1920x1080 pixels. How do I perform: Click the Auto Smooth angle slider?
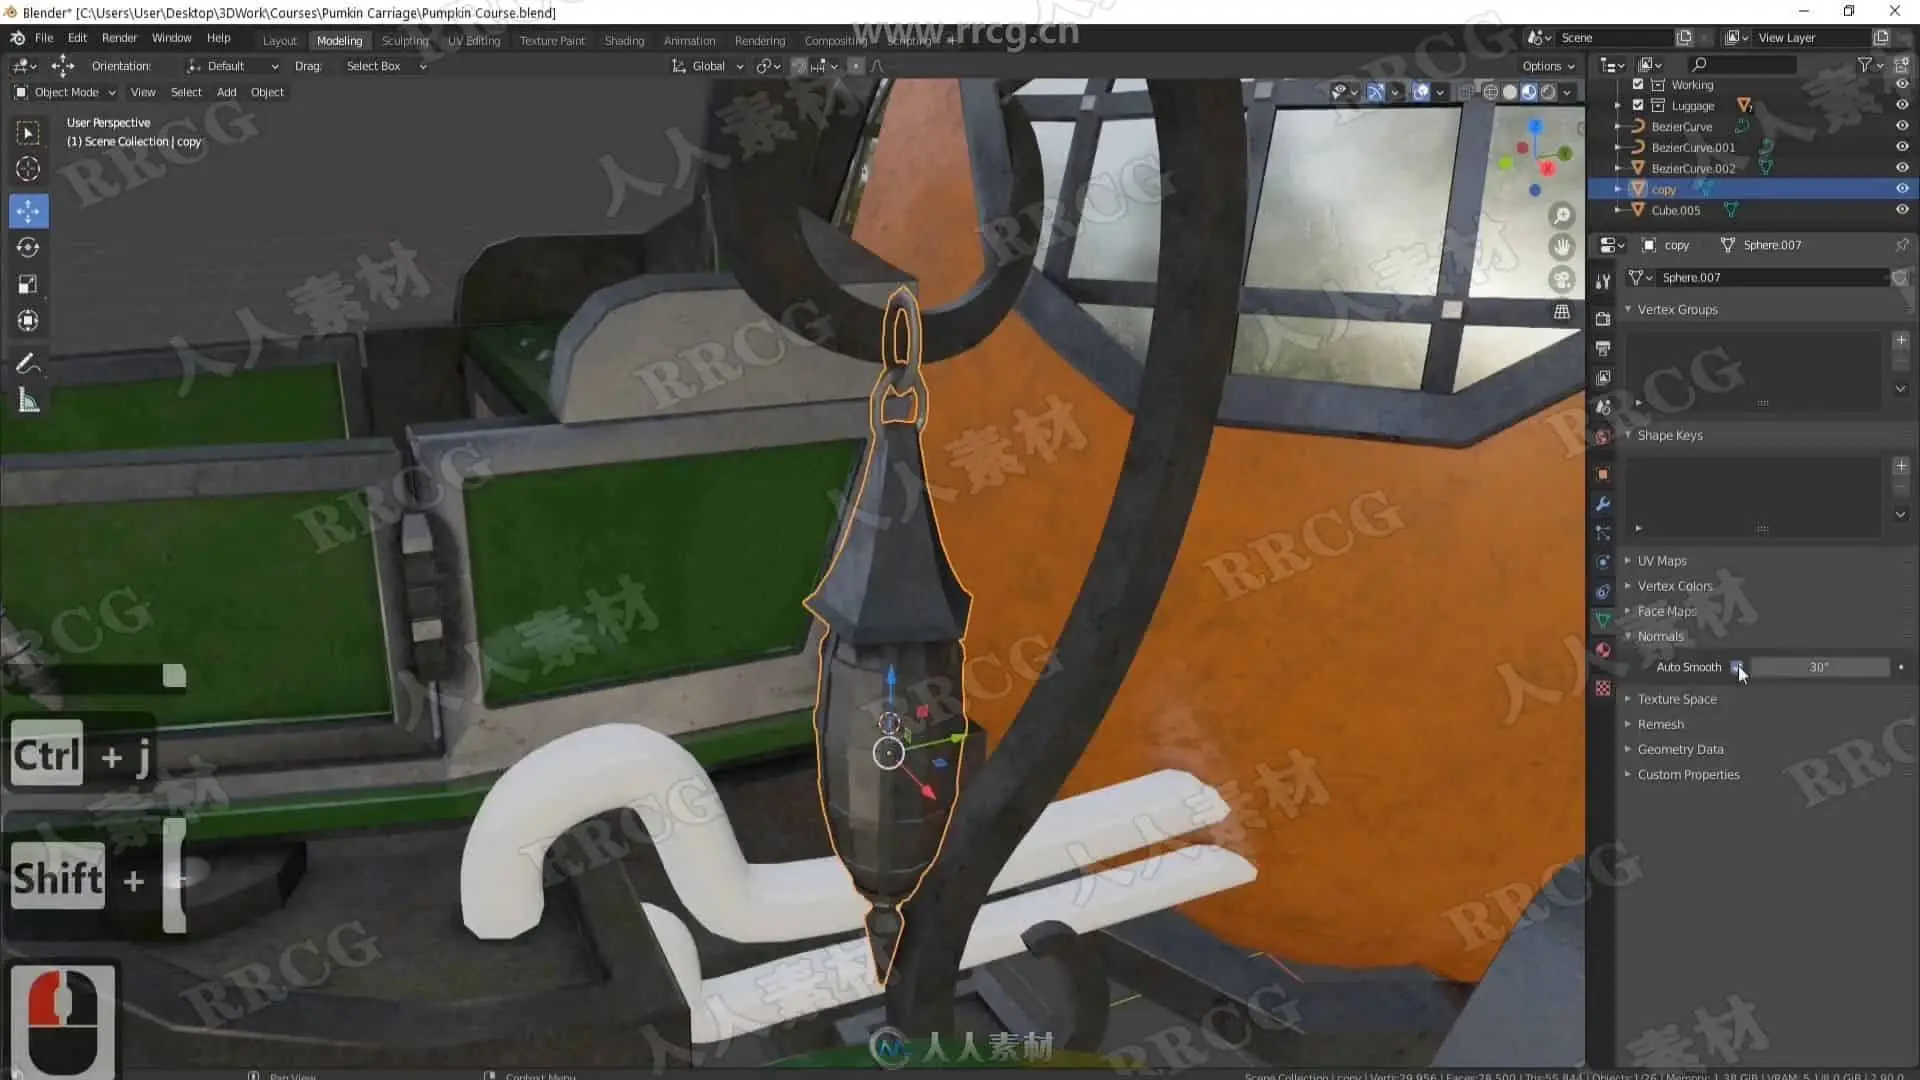1818,667
